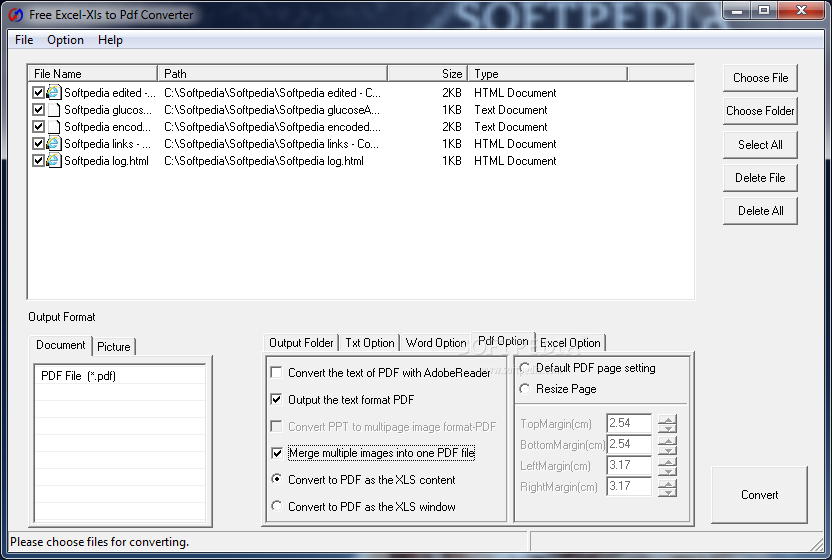
Task: Click the status bar message text
Action: pyautogui.click(x=100, y=542)
